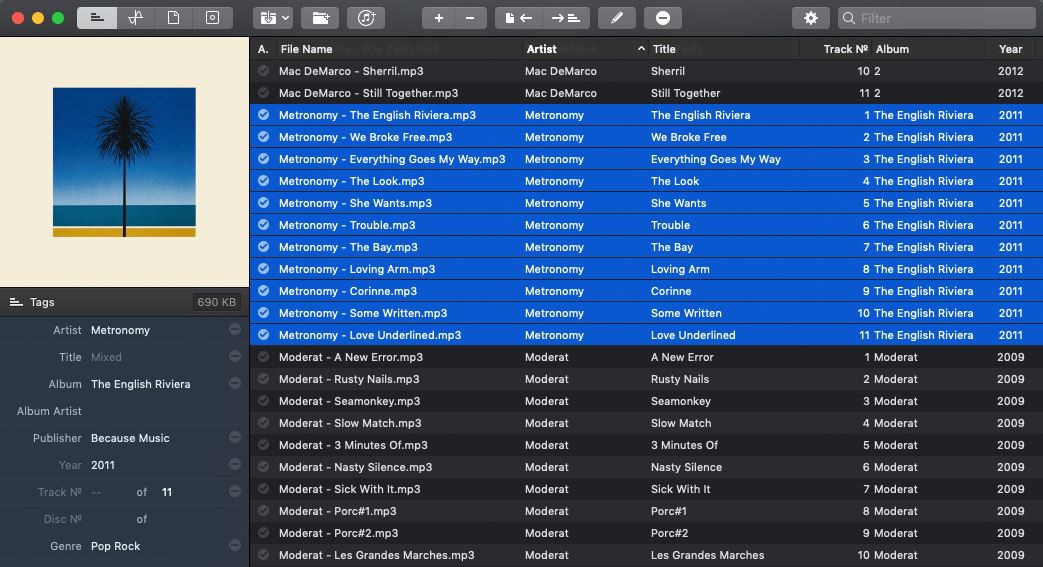The width and height of the screenshot is (1043, 567).
Task: Click the add from music library icon
Action: pyautogui.click(x=367, y=18)
